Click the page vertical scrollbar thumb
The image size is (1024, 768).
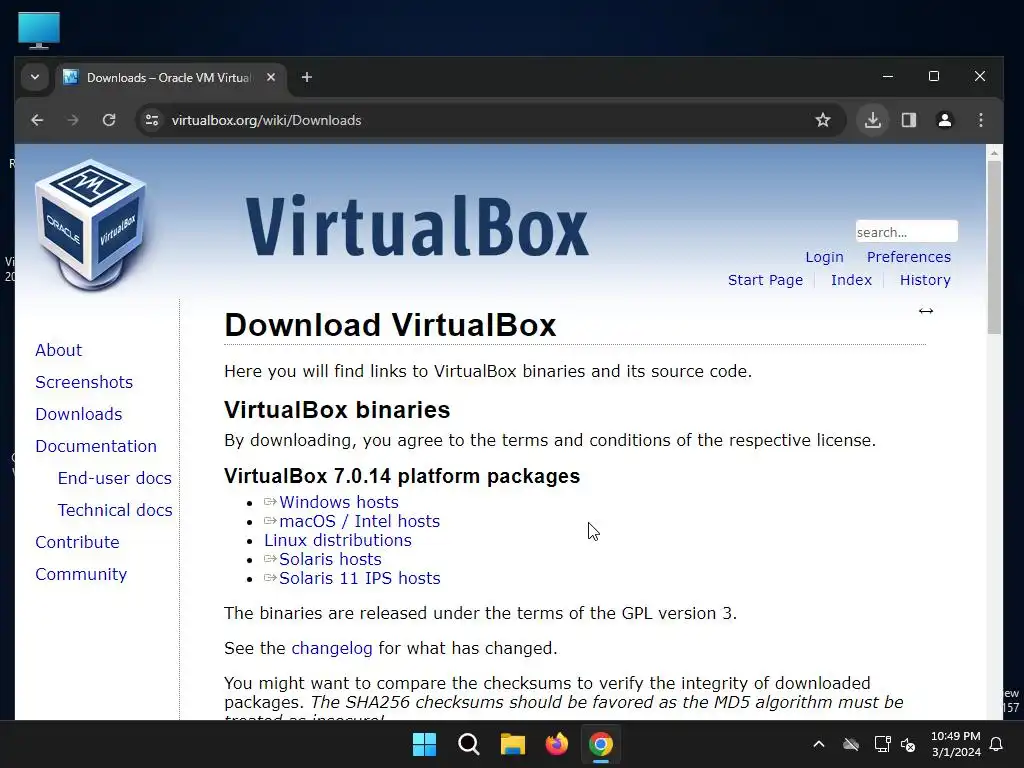click(x=994, y=247)
